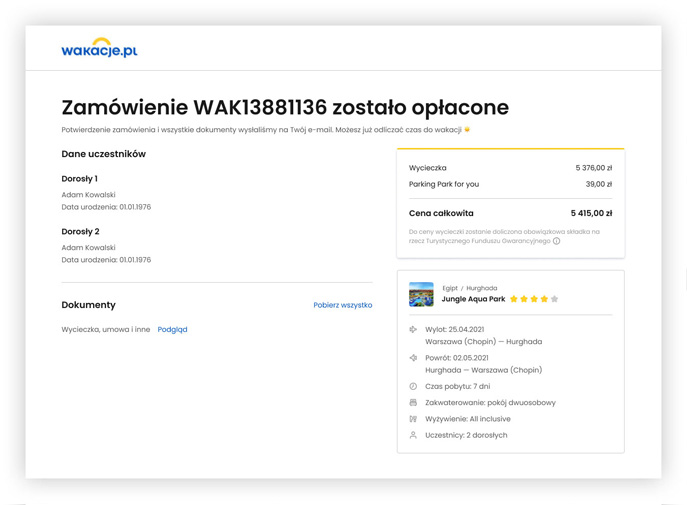Click the total 5 415,00 zł amount
Viewport: 687px width, 505px height.
point(591,213)
